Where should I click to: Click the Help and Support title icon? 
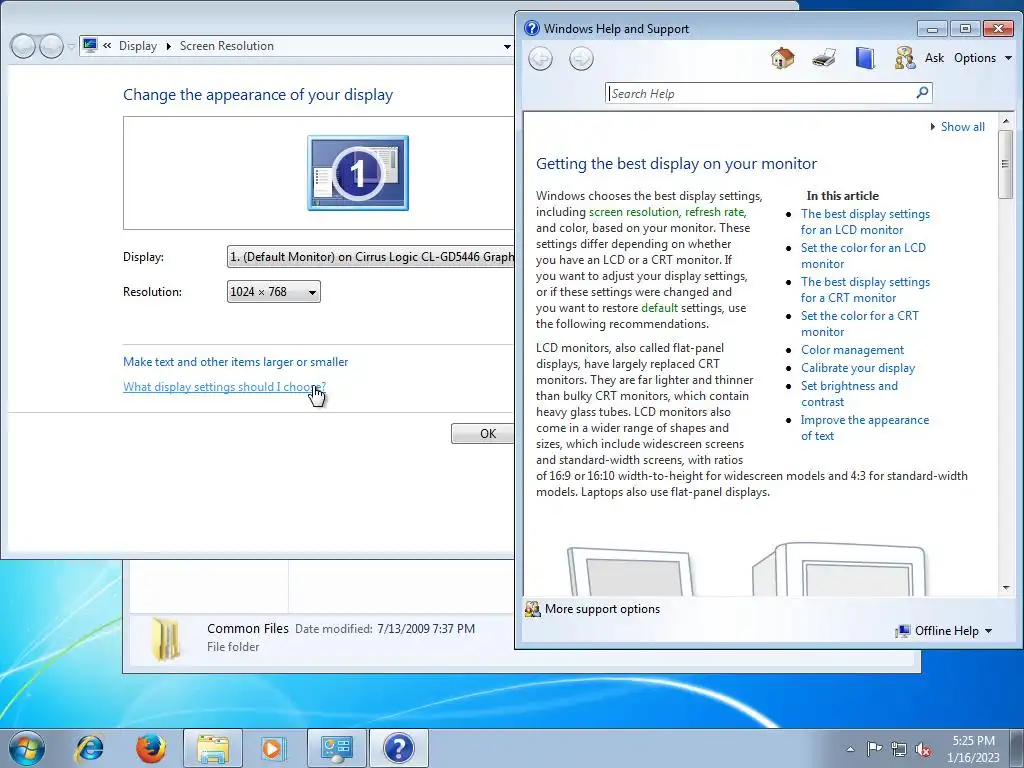532,28
